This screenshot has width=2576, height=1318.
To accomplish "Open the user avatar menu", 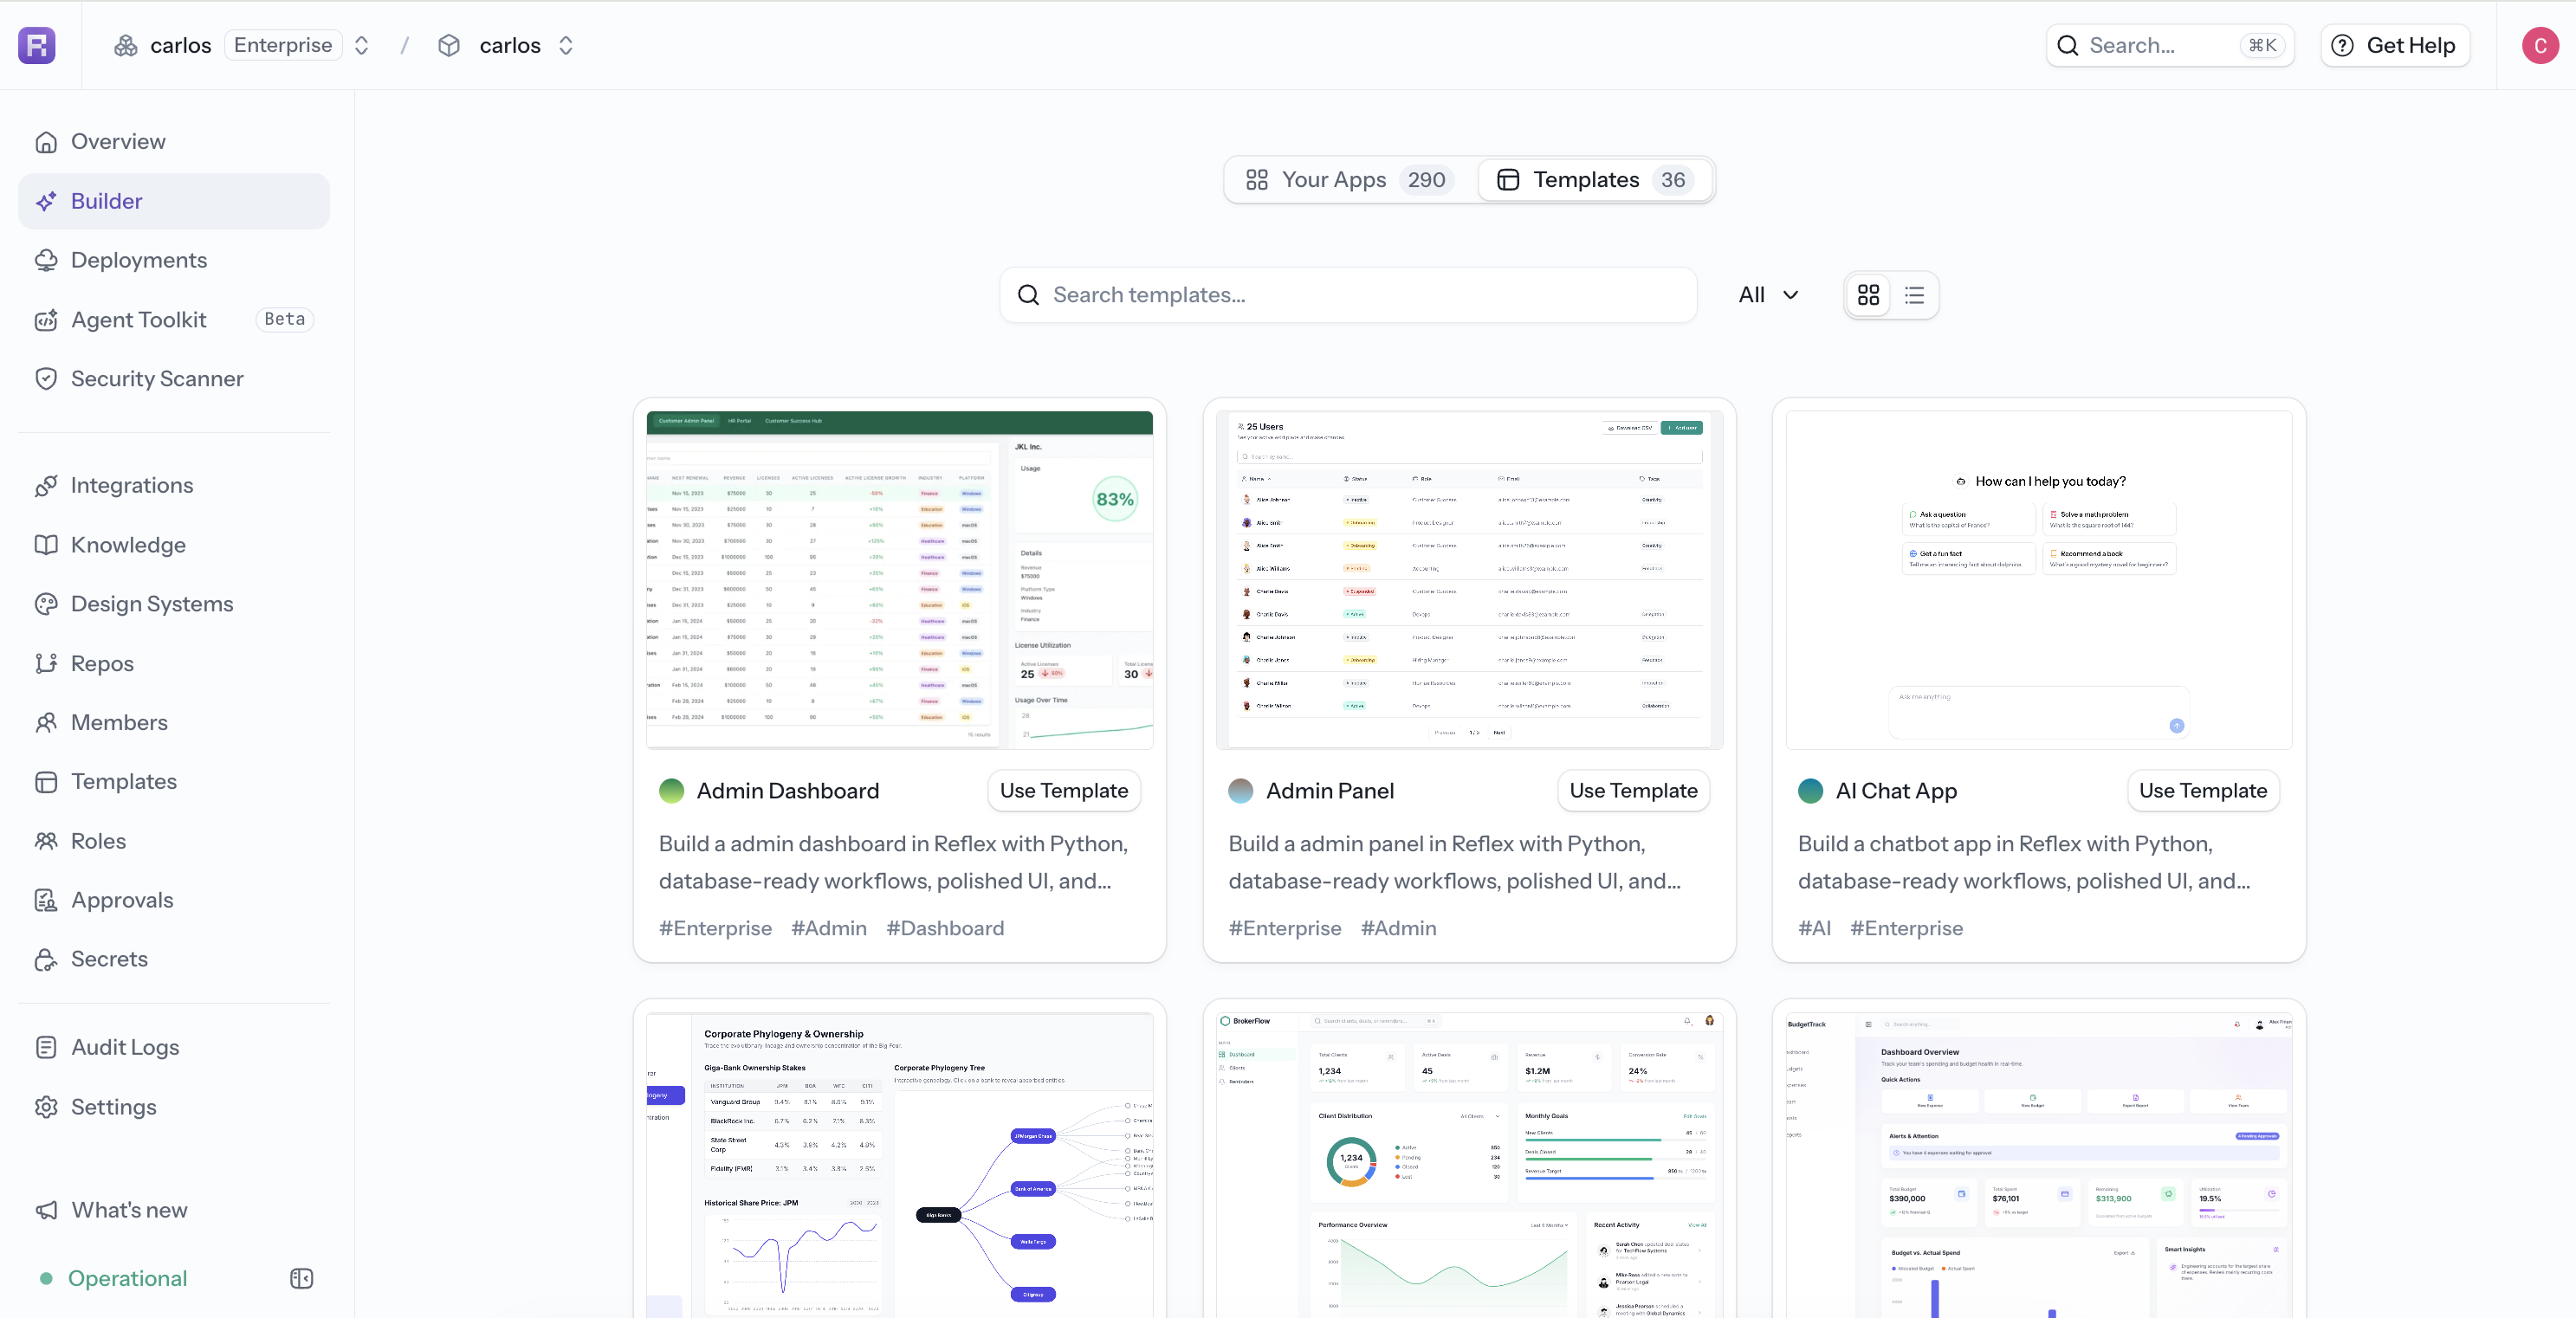I will click(x=2540, y=45).
